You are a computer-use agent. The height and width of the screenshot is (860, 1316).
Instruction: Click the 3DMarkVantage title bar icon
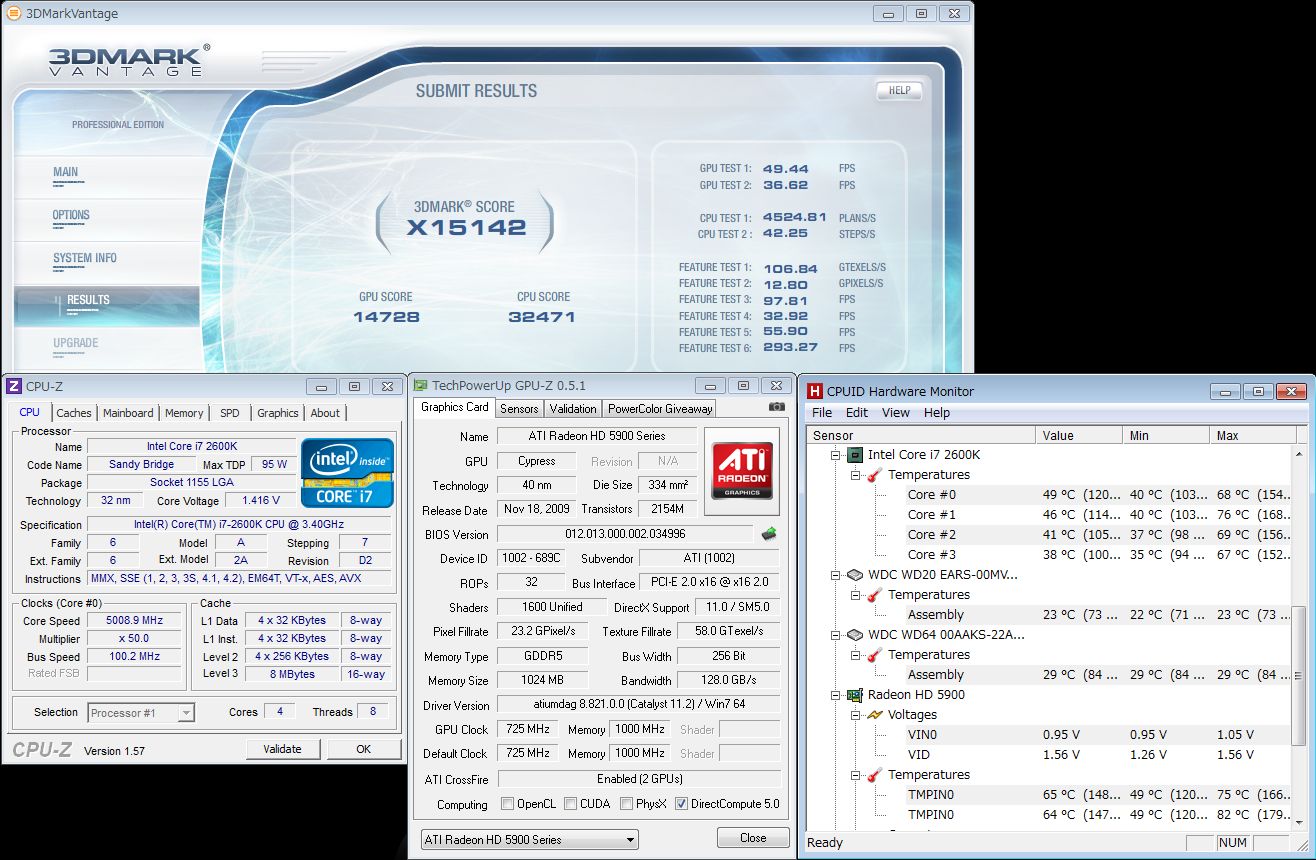[13, 13]
